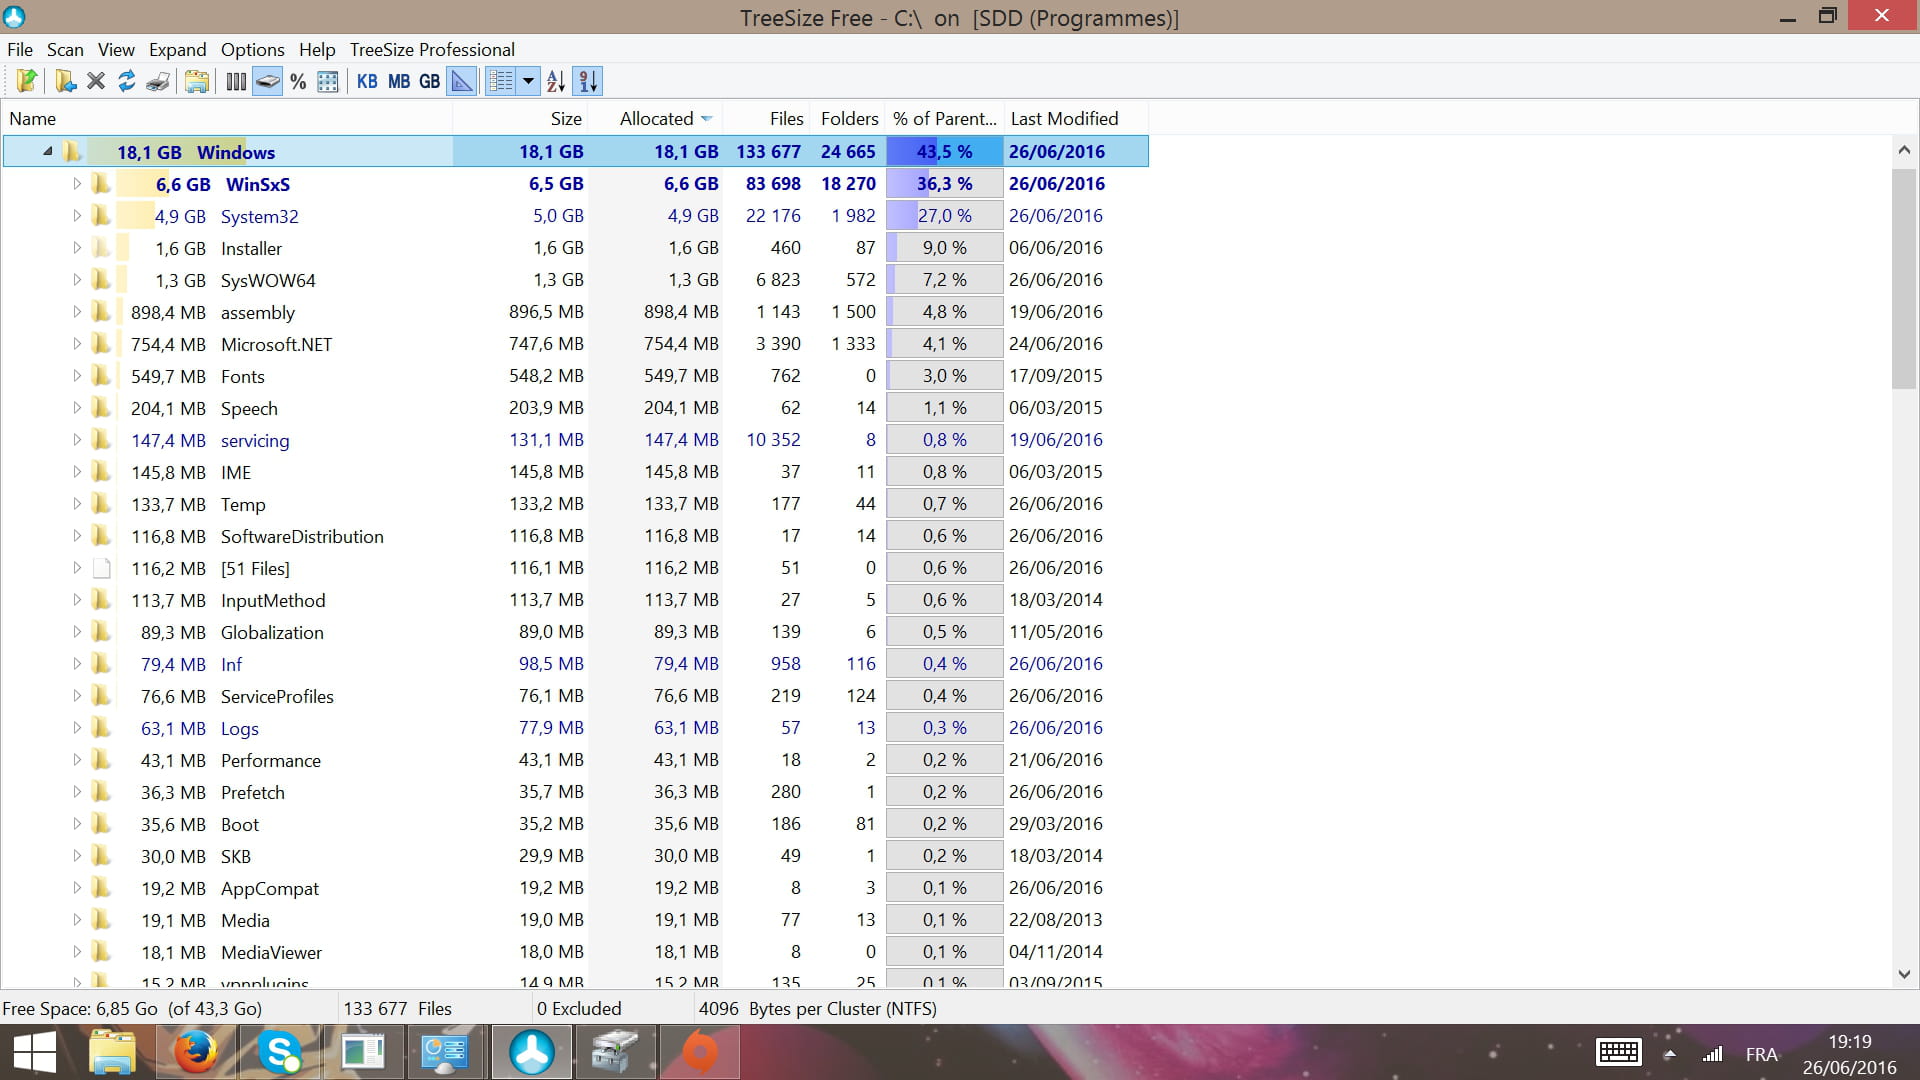This screenshot has height=1080, width=1920.
Task: Click the 36,3 % bar for WinSxS
Action: (944, 184)
